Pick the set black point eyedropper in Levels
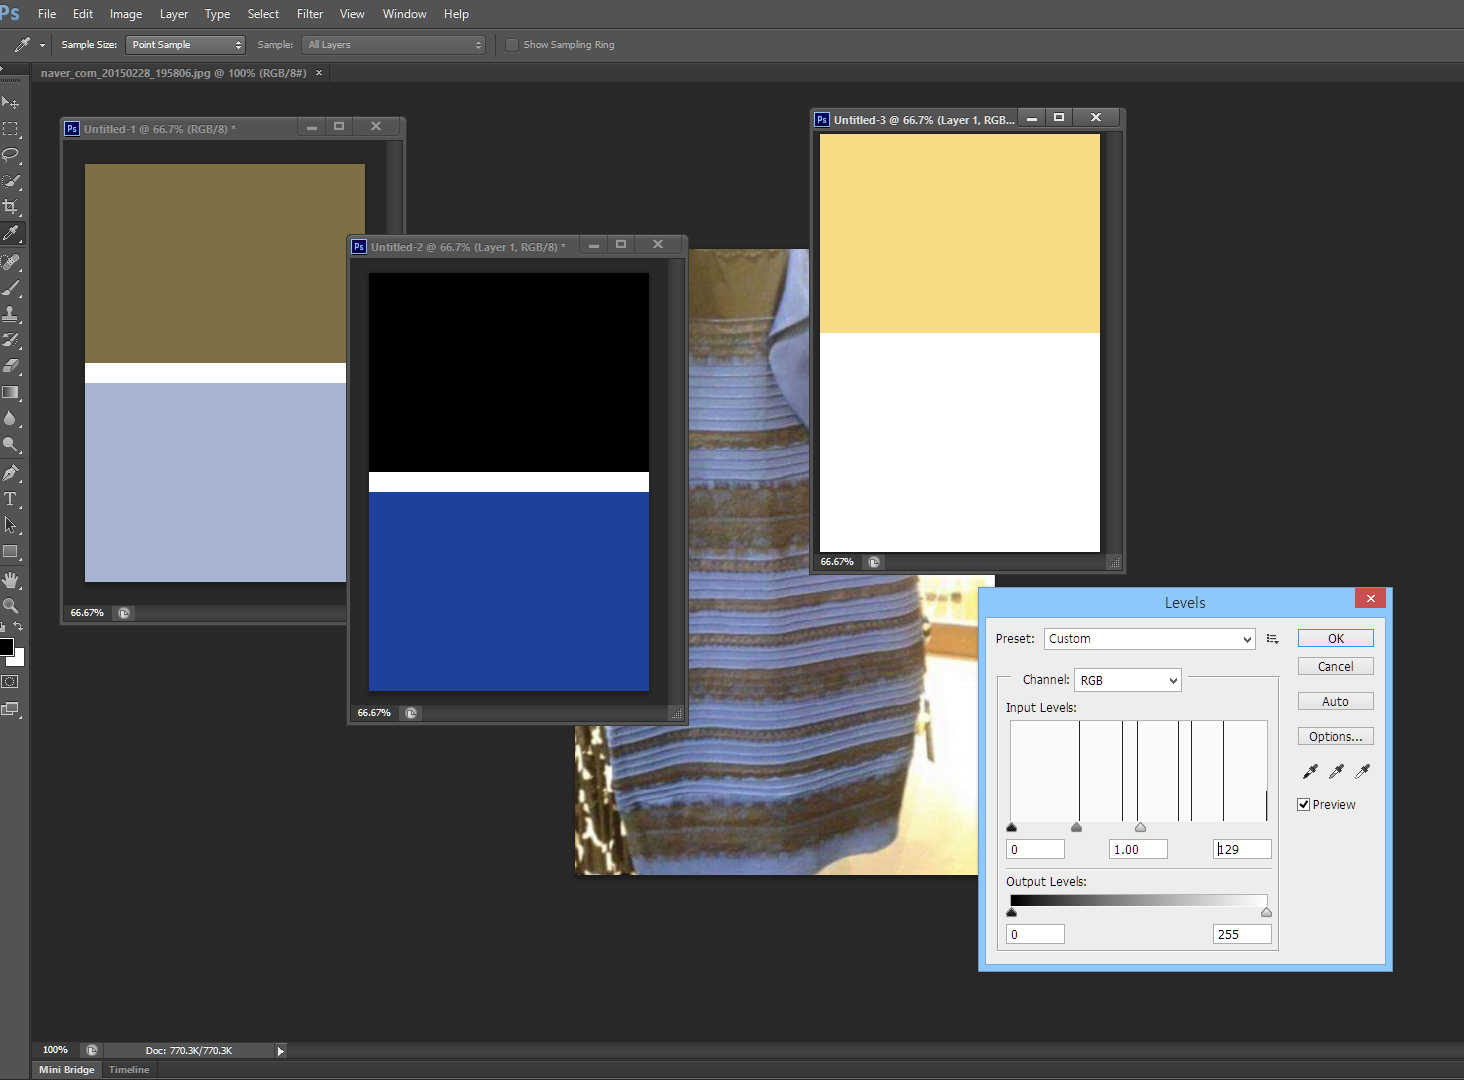Screen dimensions: 1464x1080 1310,771
